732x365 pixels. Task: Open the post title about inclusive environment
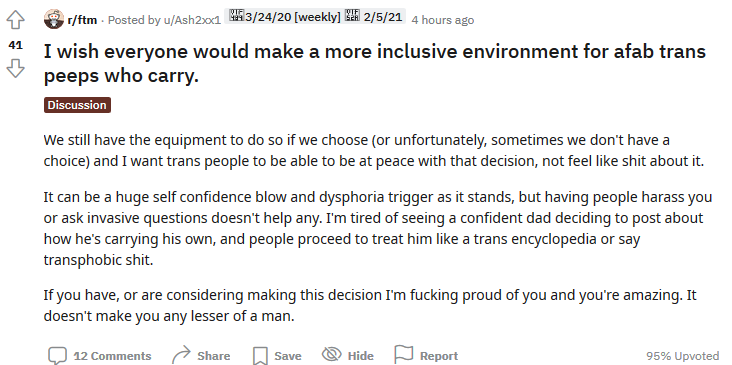375,63
